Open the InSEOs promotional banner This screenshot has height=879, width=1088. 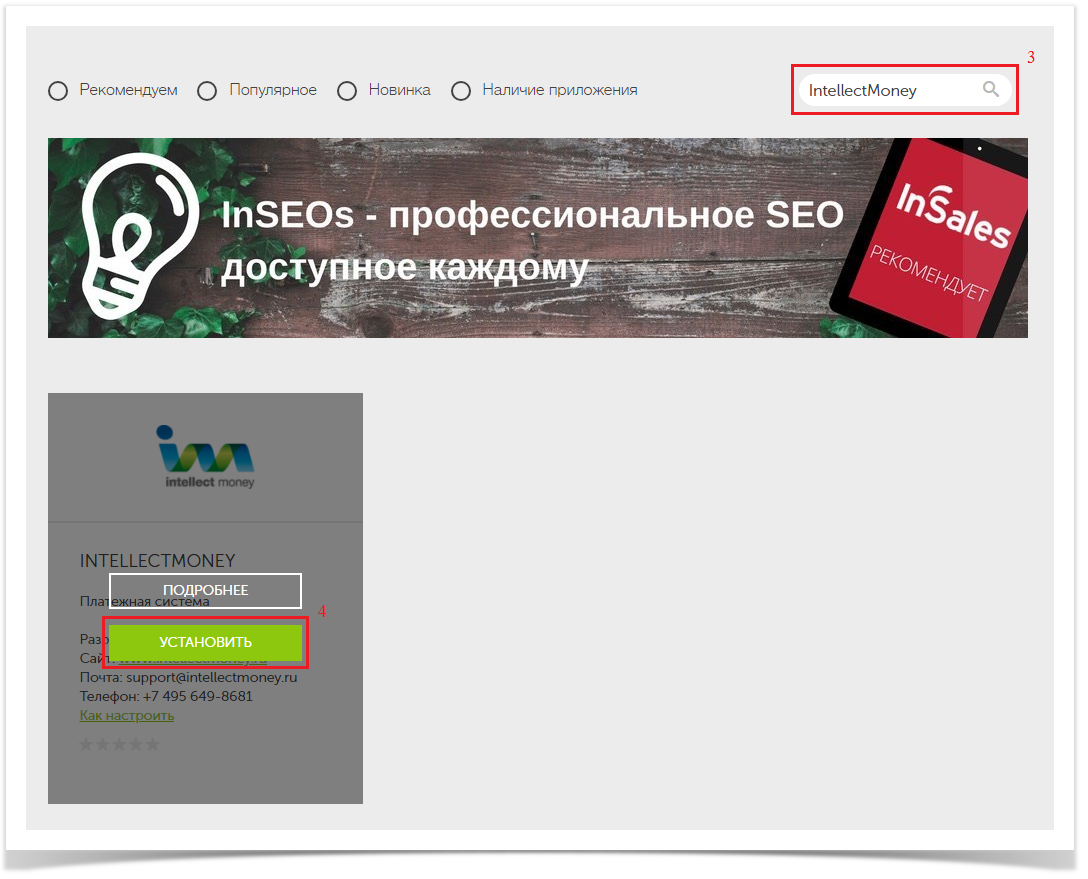point(538,238)
